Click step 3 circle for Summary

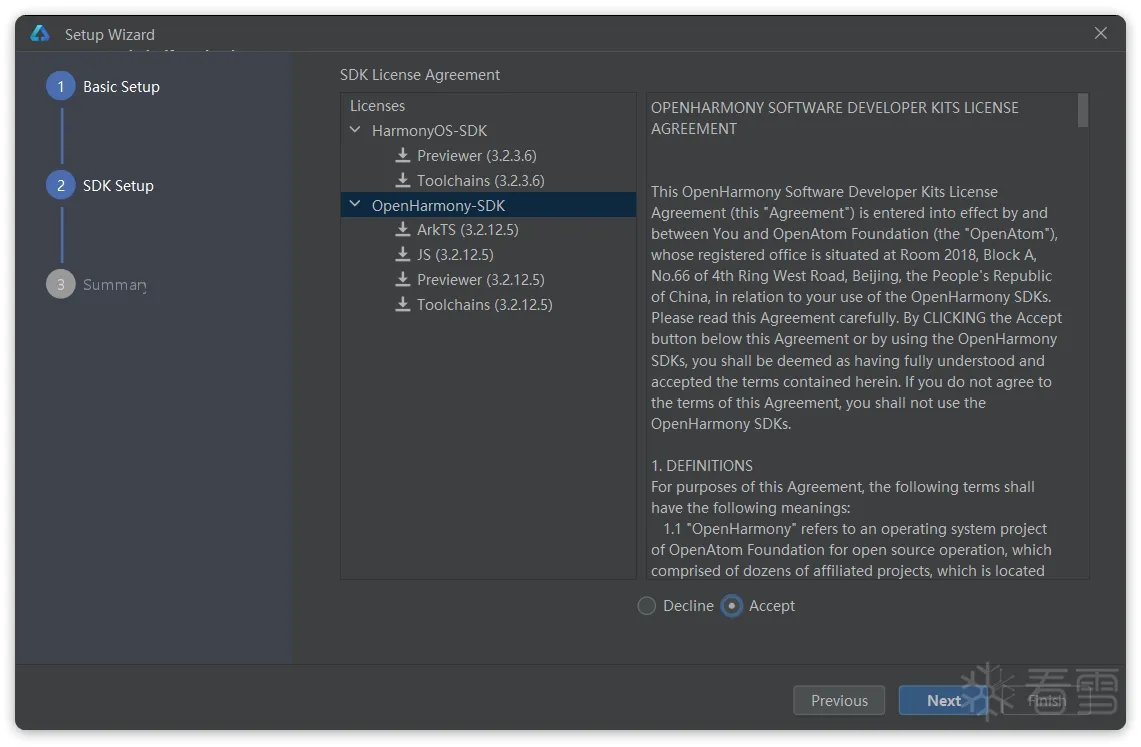(x=61, y=284)
